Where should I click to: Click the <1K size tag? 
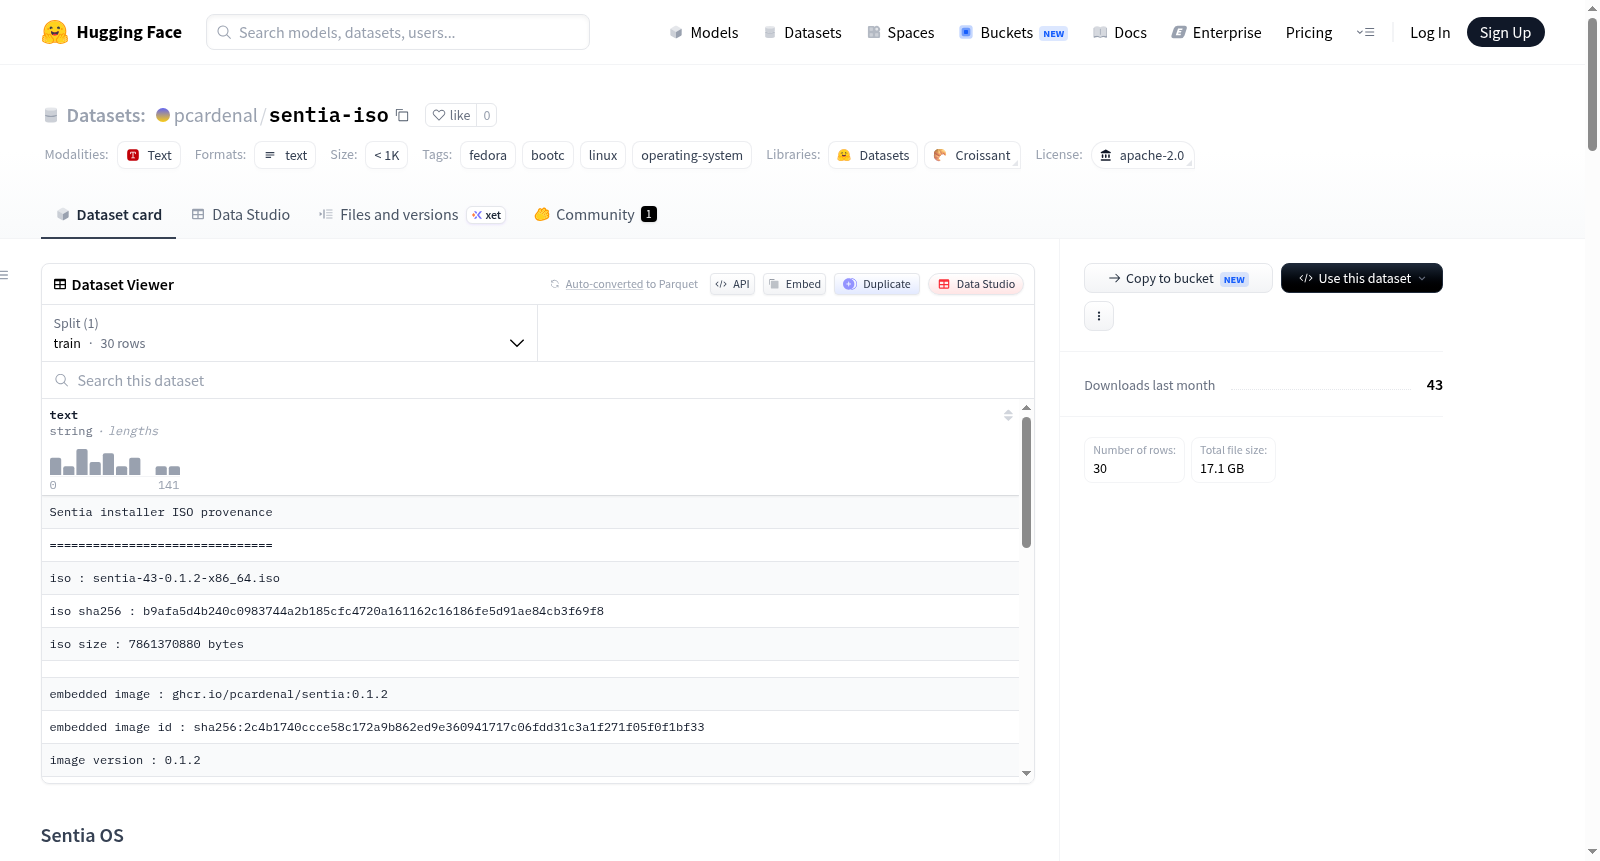(x=387, y=155)
